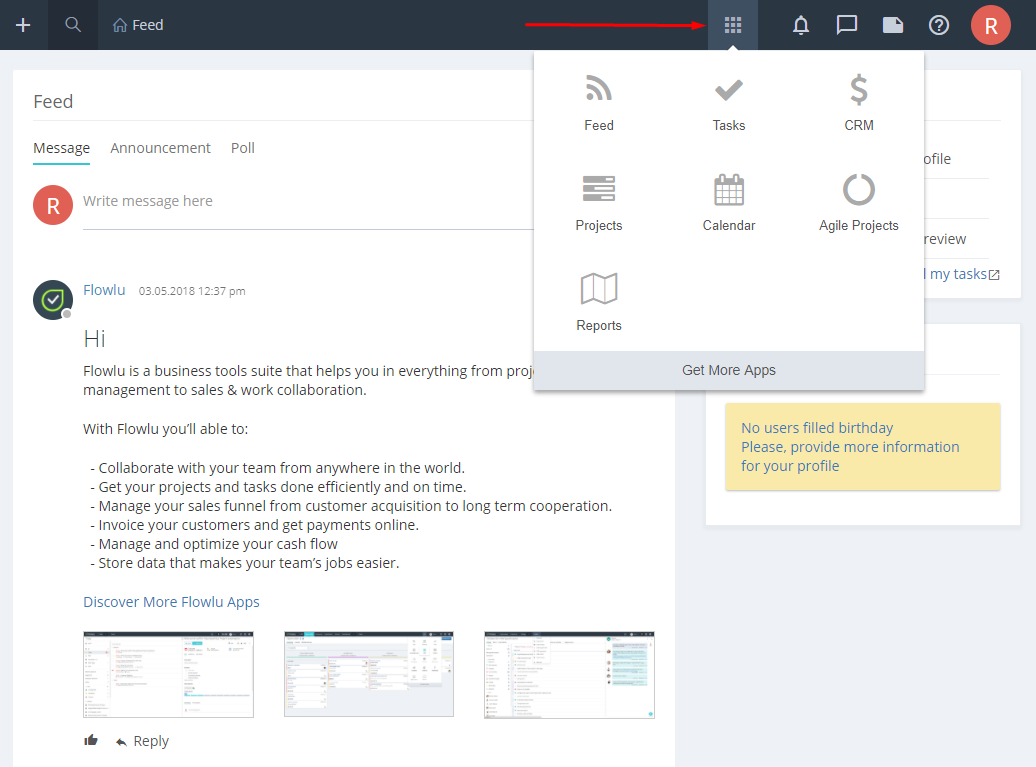The image size is (1036, 767).
Task: Switch to the Announcement tab
Action: coord(161,149)
